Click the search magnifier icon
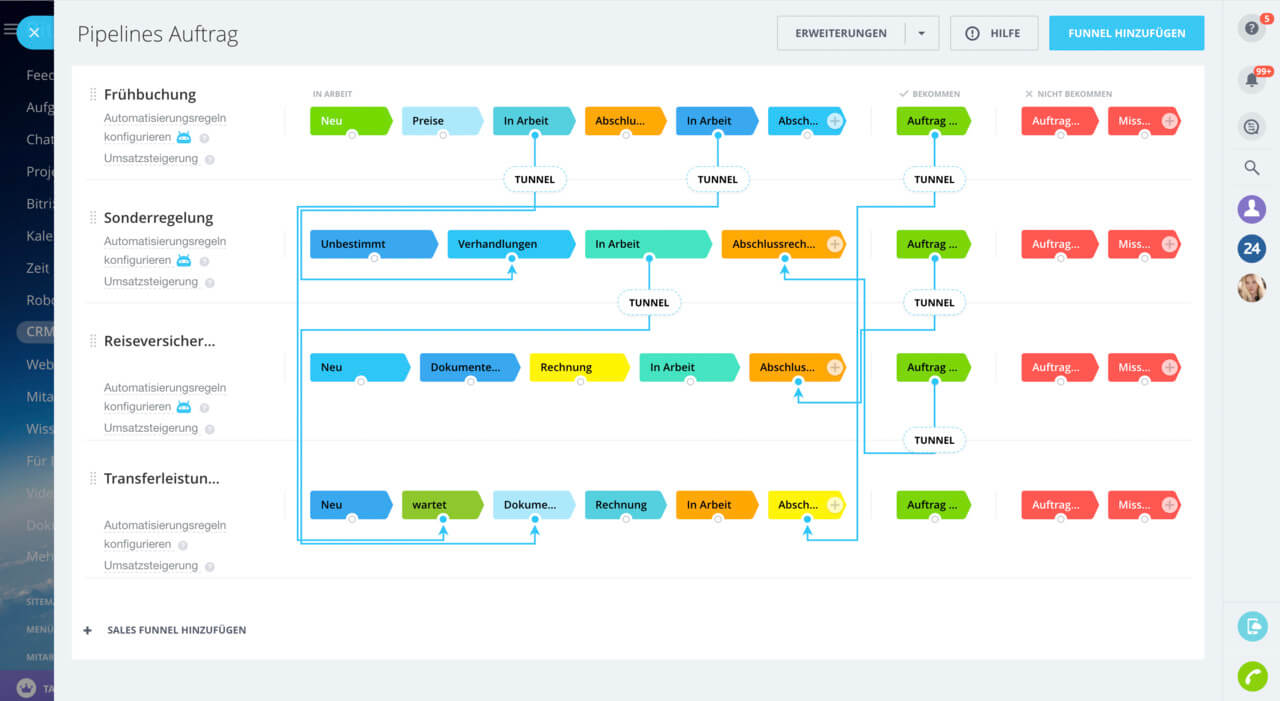Screen dimensions: 1280x701 1251,168
